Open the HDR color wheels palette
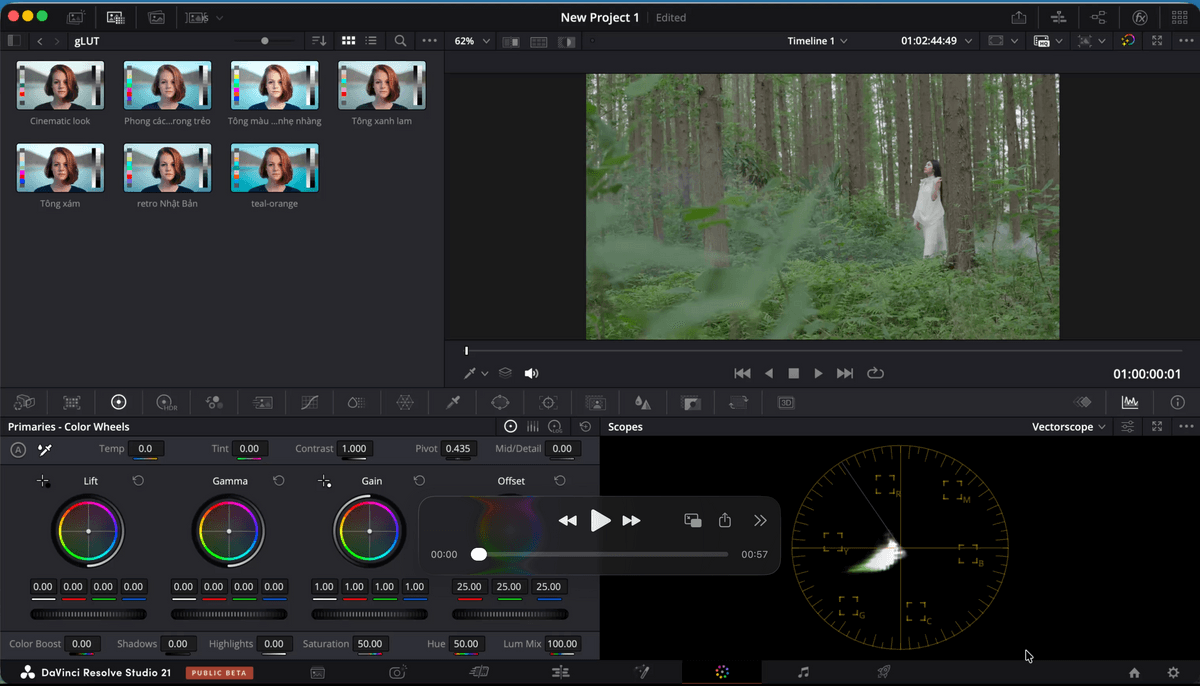Screen dimensions: 1200x686 [166, 402]
